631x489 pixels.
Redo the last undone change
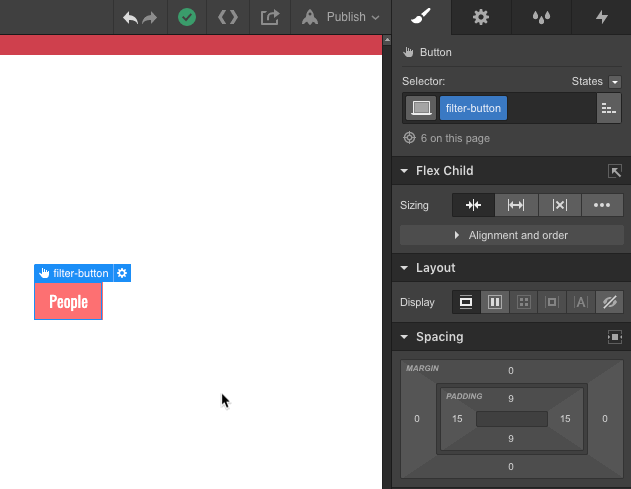(150, 18)
